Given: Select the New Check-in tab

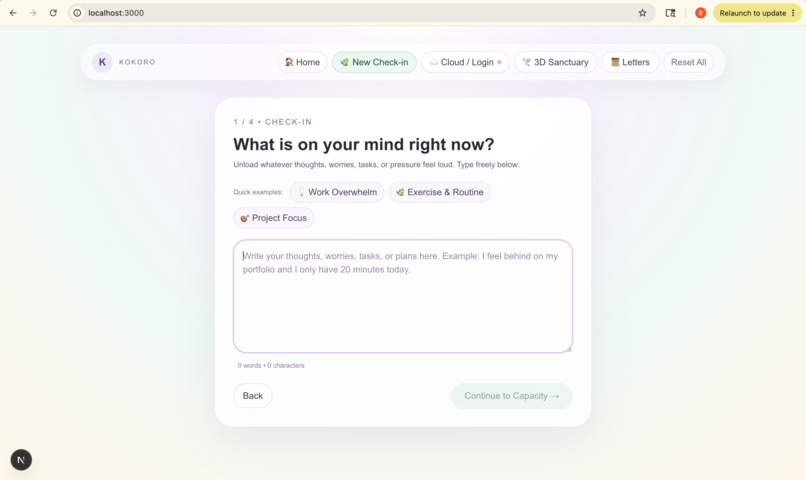Looking at the screenshot, I should 374,62.
